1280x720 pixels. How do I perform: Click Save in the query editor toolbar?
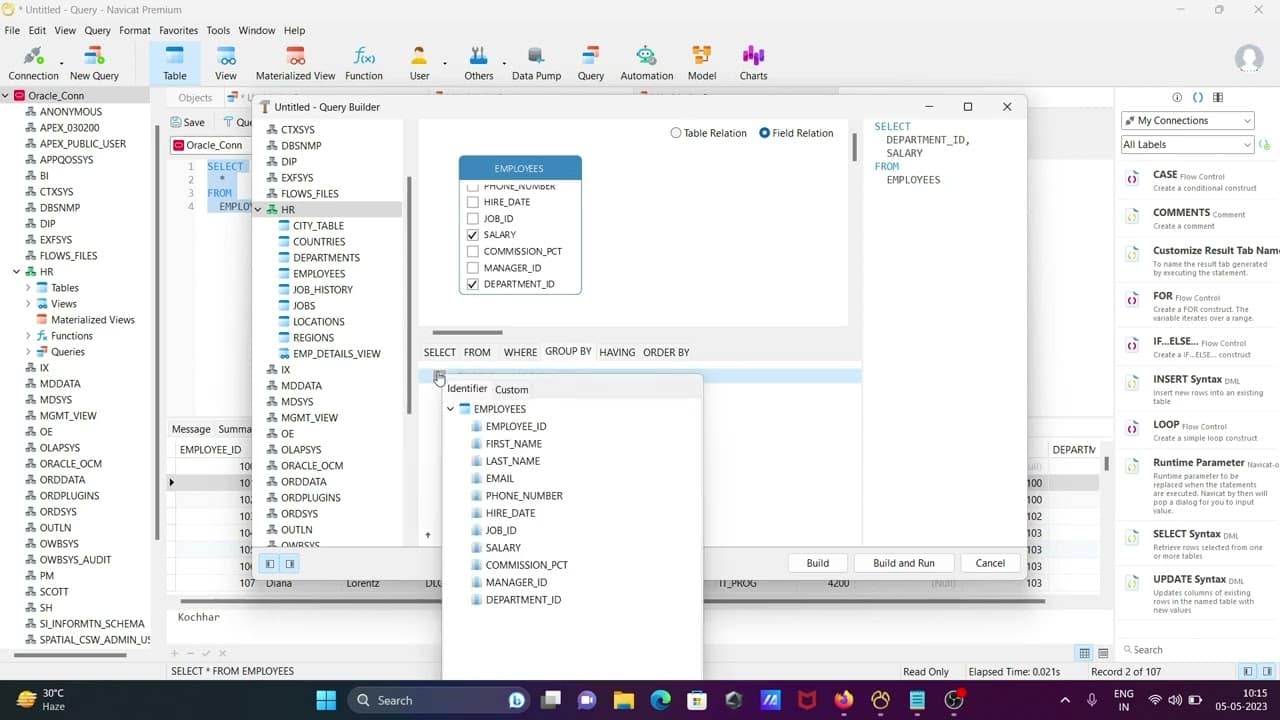pos(187,122)
